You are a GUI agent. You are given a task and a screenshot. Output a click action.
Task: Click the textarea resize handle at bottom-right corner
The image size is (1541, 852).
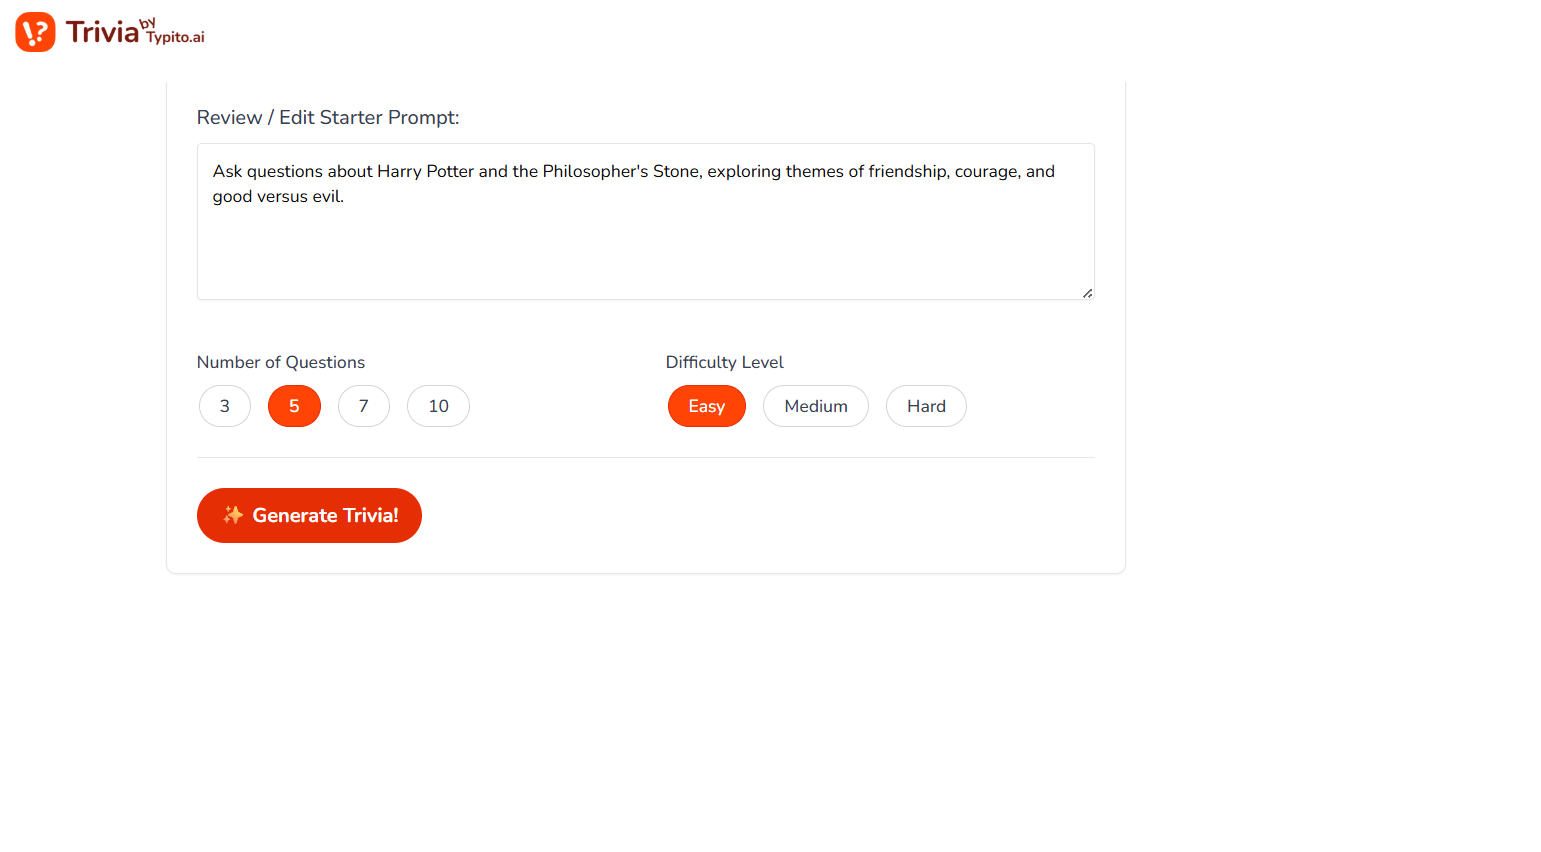(1087, 292)
